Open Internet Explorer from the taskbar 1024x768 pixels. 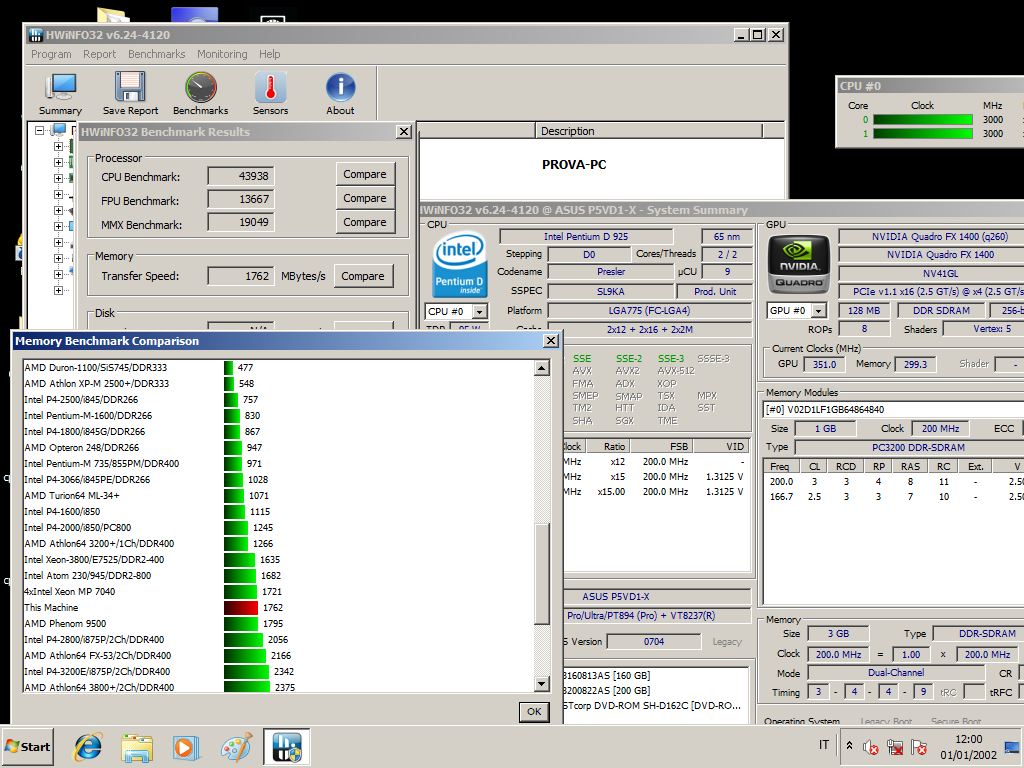tap(88, 746)
